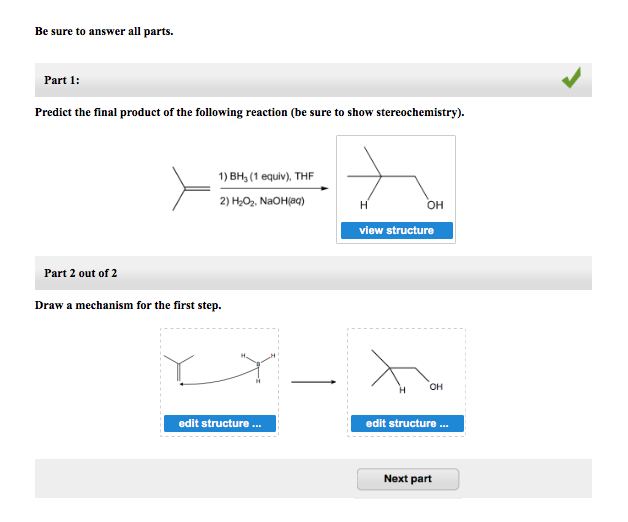Click 'Draw a mechanism for the first step' text
This screenshot has height=522, width=628.
128,305
